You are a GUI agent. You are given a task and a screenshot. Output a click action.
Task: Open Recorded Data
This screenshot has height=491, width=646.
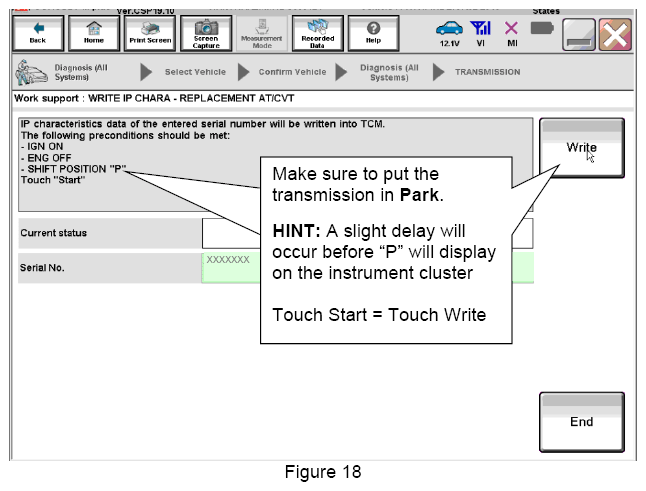(318, 33)
